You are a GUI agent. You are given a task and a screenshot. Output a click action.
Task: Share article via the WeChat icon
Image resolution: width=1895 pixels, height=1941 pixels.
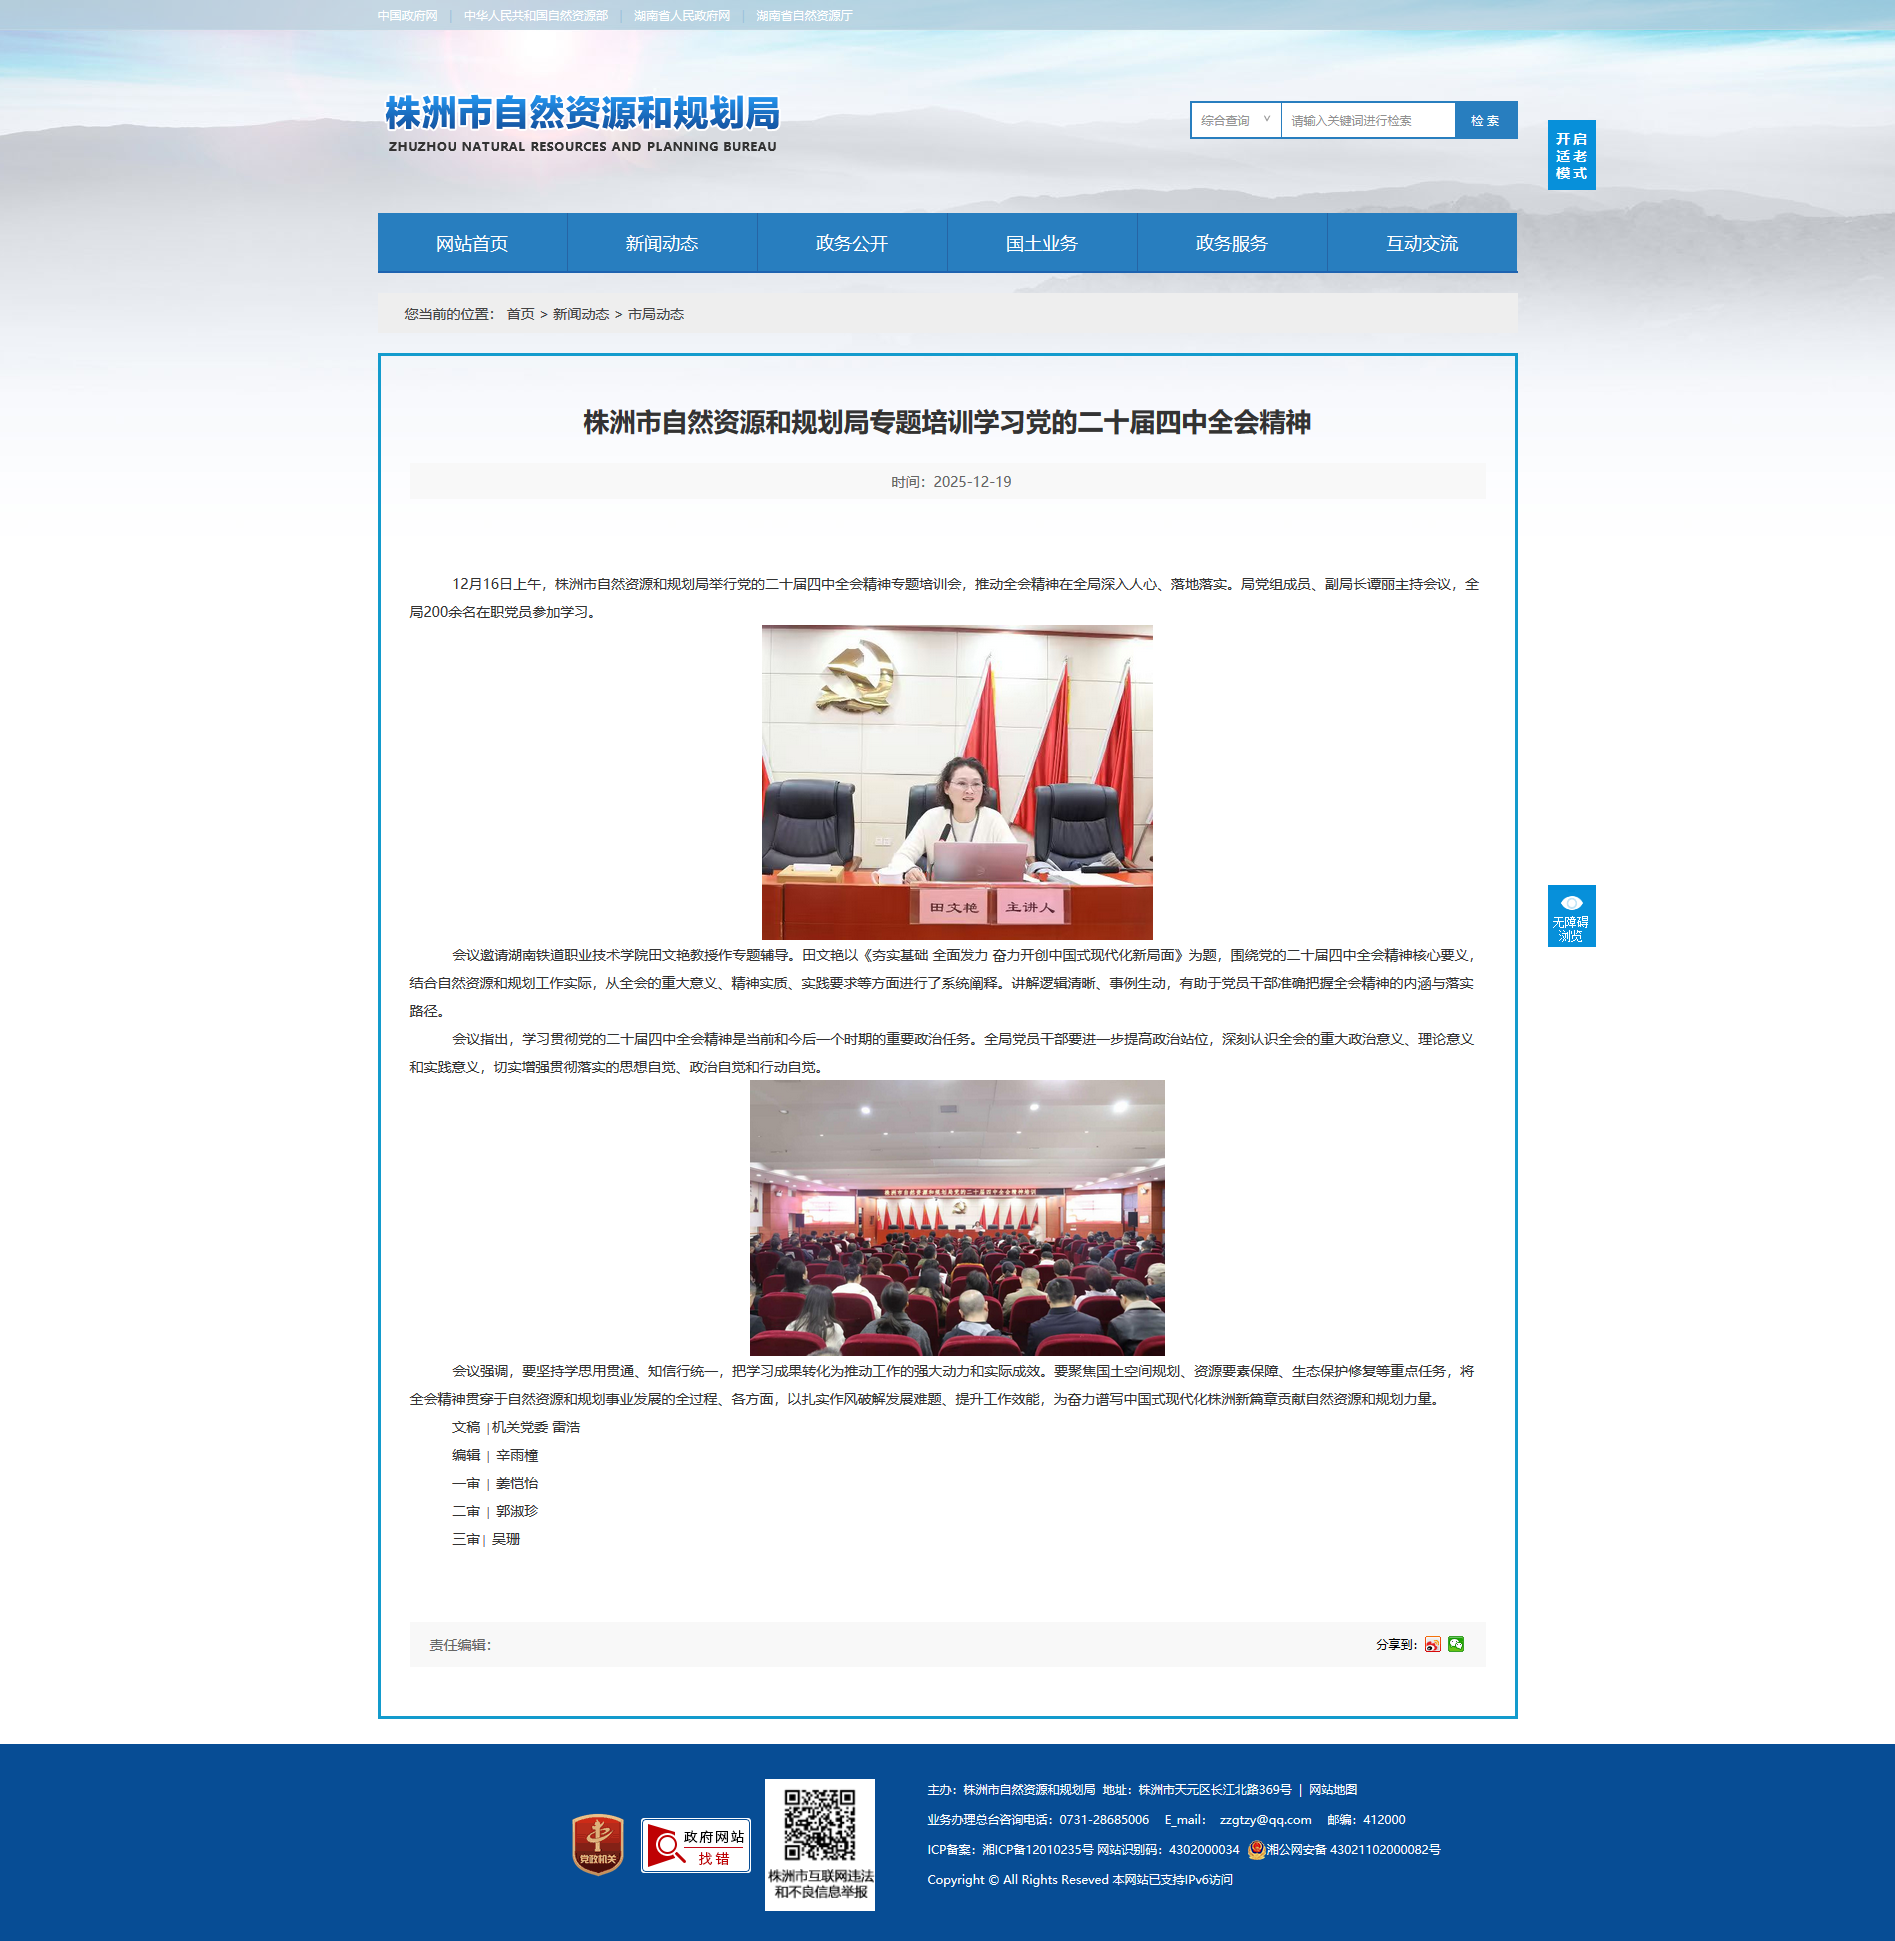(x=1456, y=1644)
